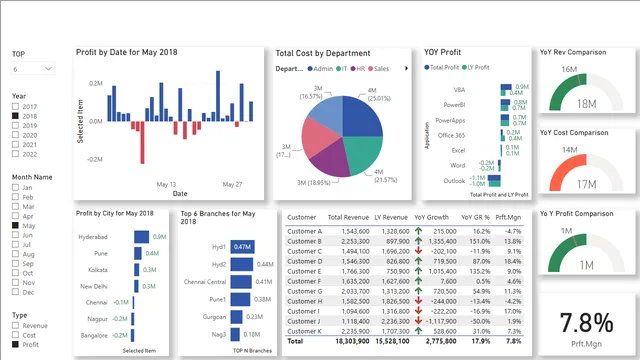Click Customer F growth up arrow
Viewport: 640px width, 360px height.
pos(418,281)
